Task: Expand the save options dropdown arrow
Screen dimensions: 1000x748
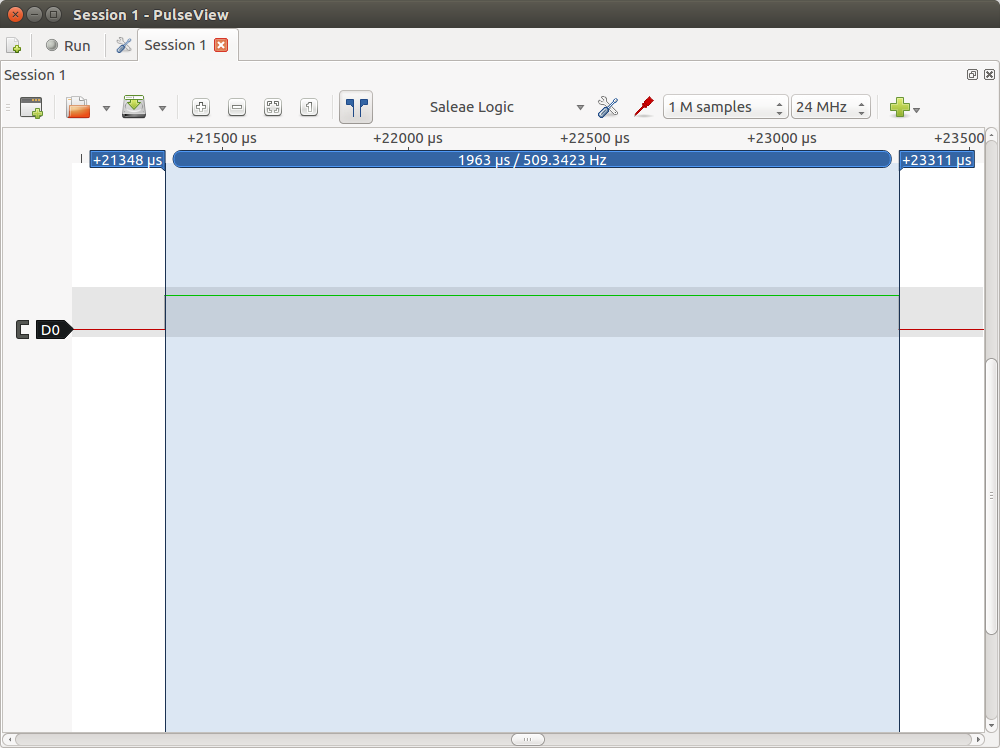Action: [163, 108]
